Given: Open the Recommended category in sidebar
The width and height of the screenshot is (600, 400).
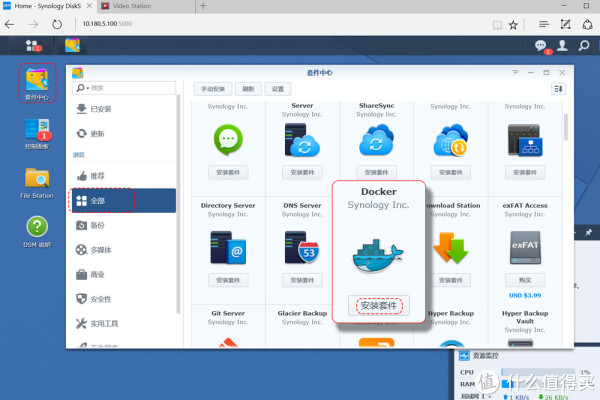Looking at the screenshot, I should tap(123, 176).
